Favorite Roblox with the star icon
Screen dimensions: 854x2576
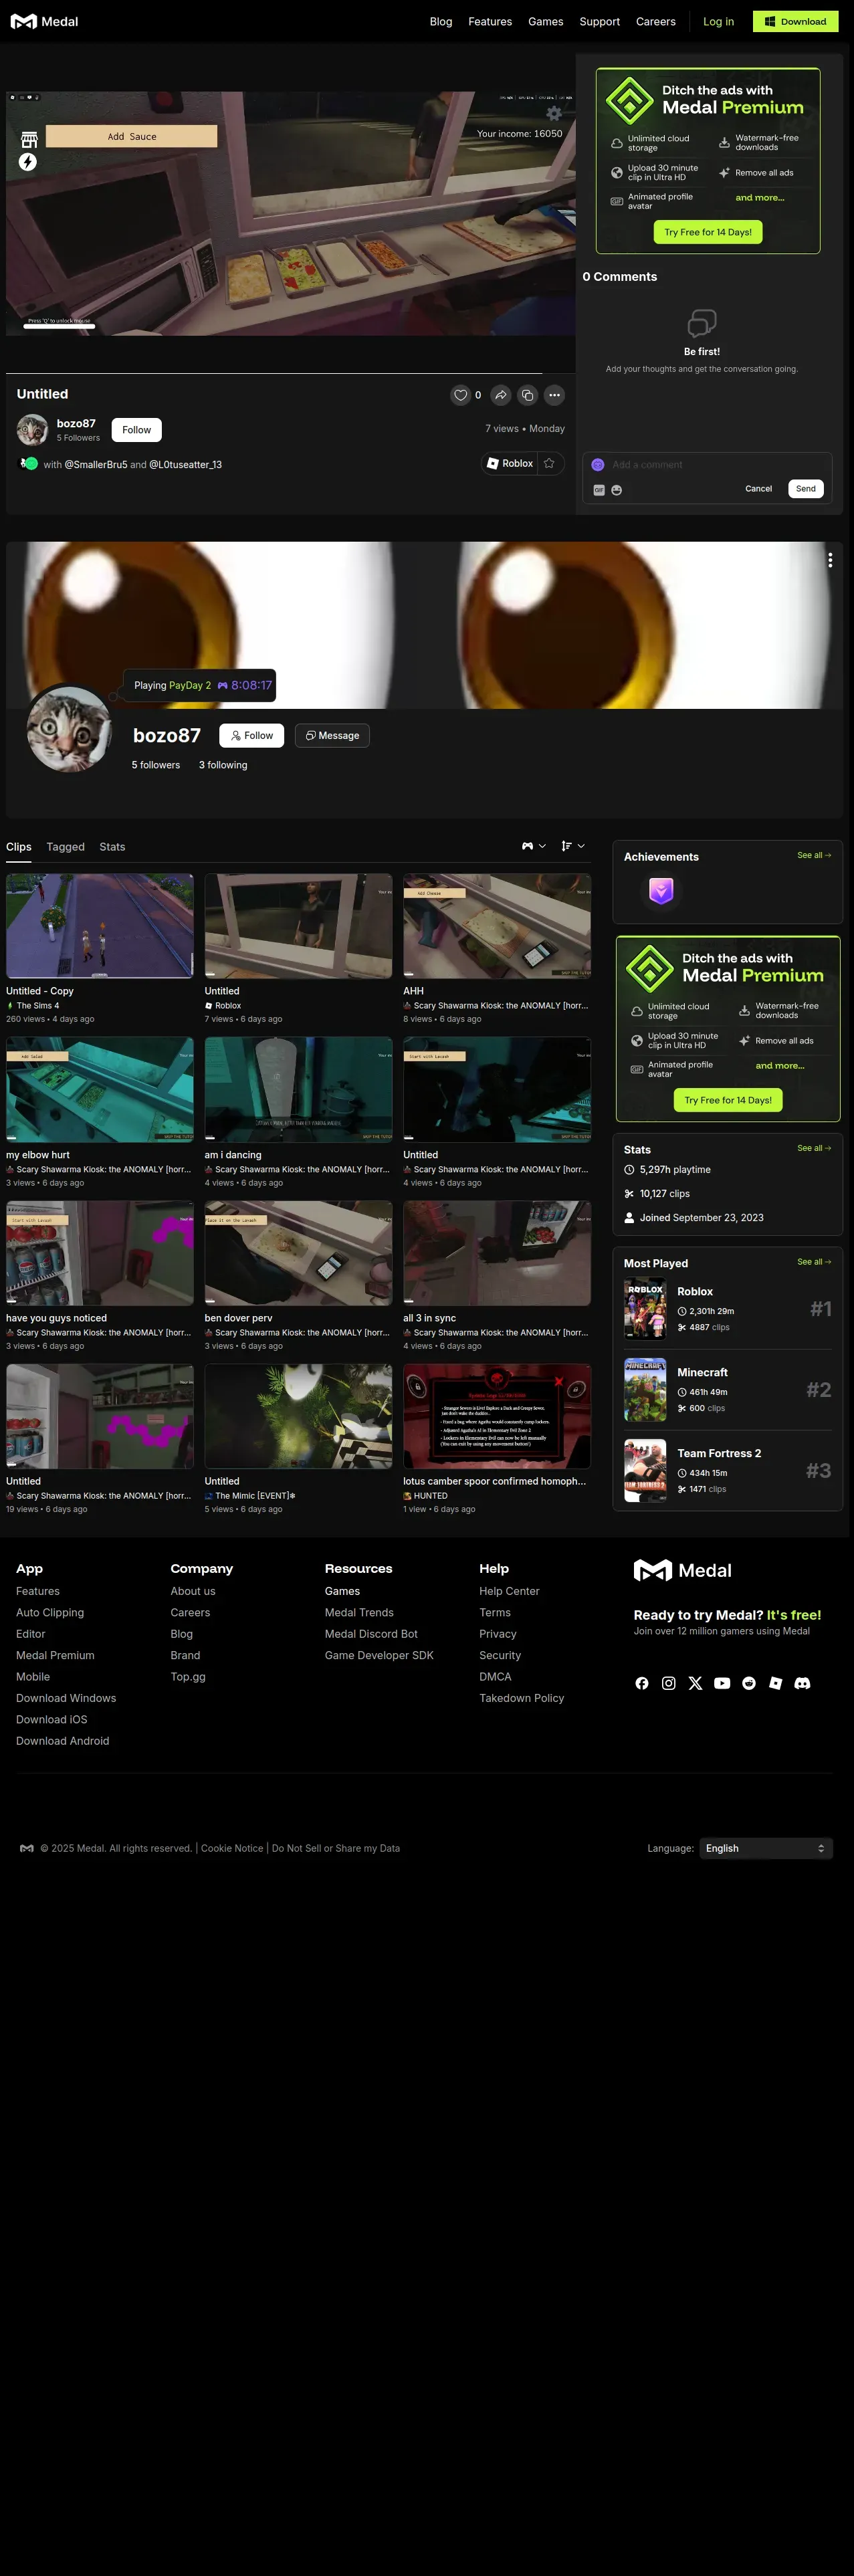[x=549, y=463]
